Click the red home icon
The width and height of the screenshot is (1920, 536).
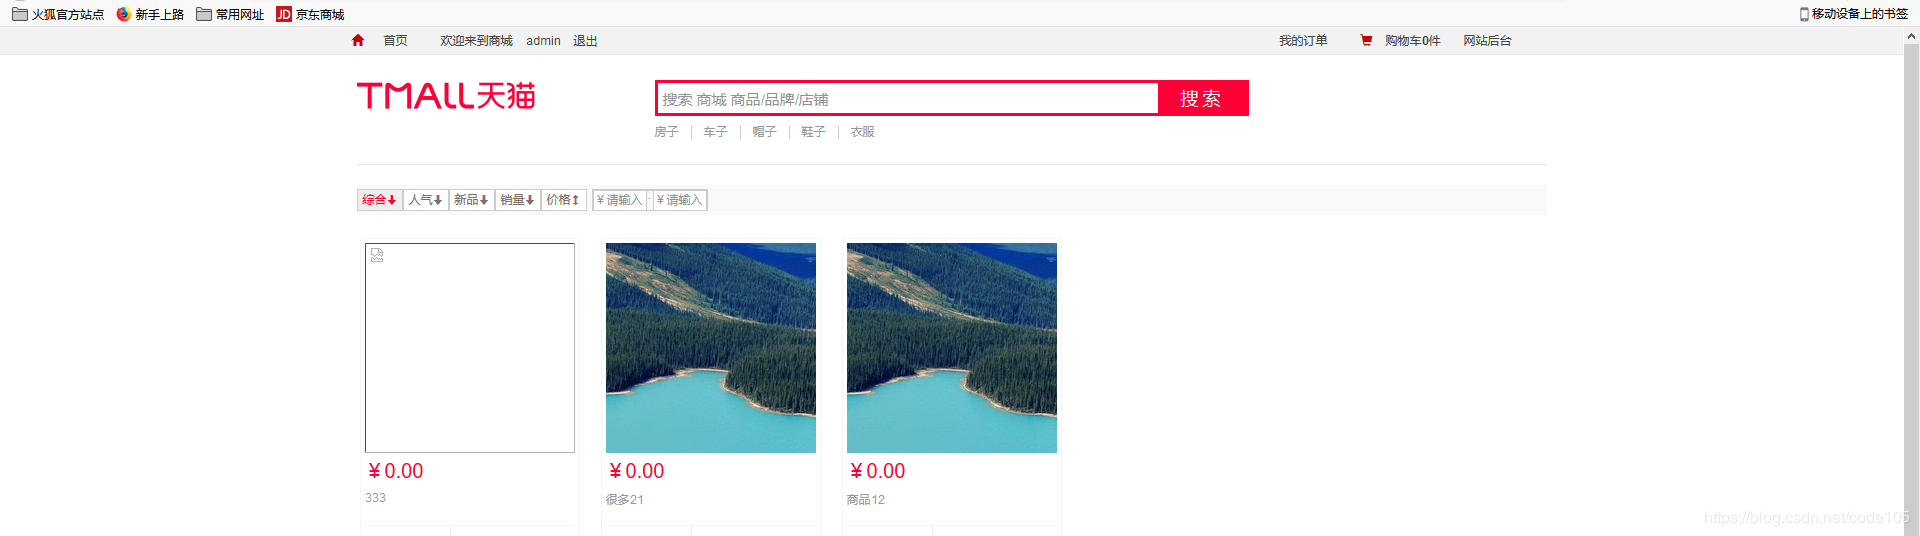pyautogui.click(x=358, y=41)
